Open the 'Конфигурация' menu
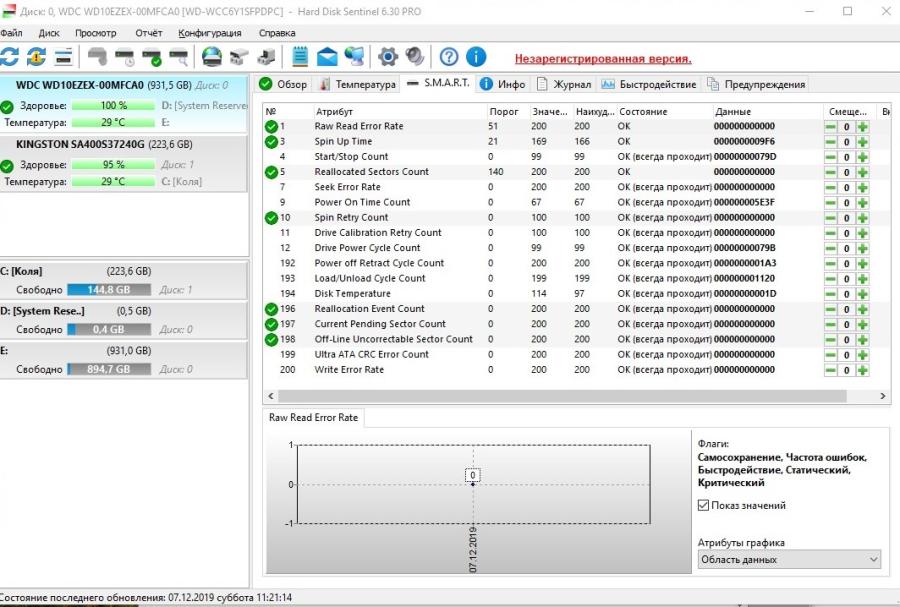The image size is (900, 607). tap(209, 33)
